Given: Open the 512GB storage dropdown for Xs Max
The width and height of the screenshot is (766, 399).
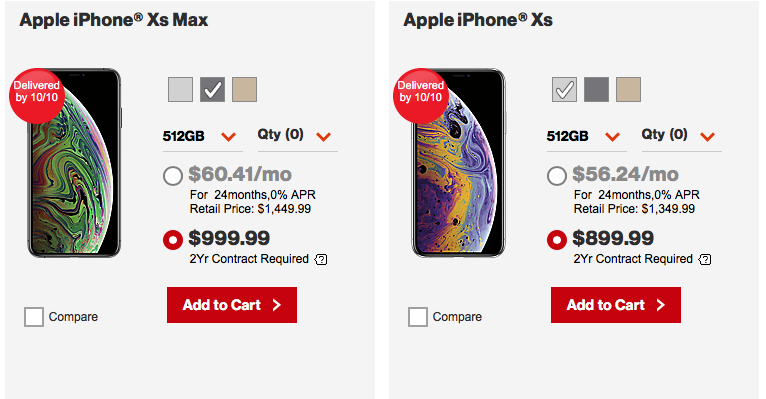Looking at the screenshot, I should 202,137.
